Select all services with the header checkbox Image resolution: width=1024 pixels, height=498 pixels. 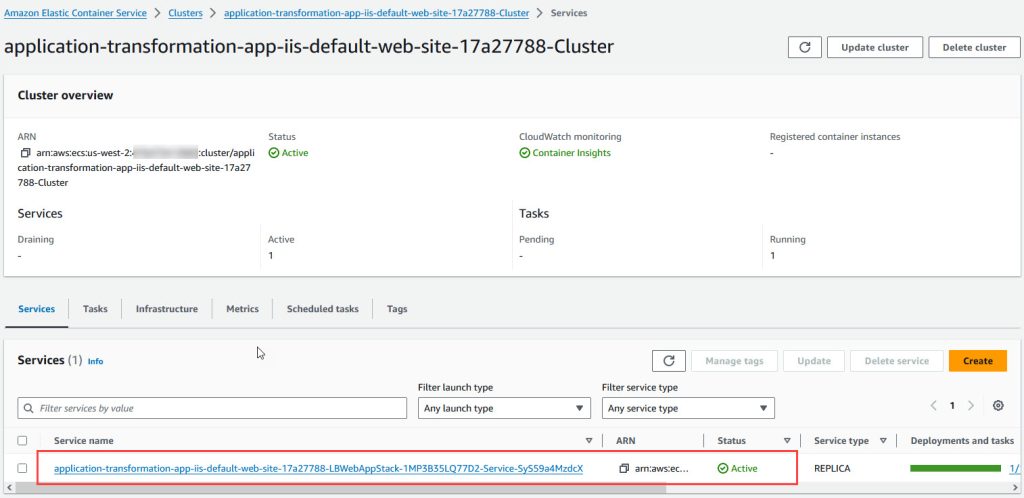tap(22, 441)
